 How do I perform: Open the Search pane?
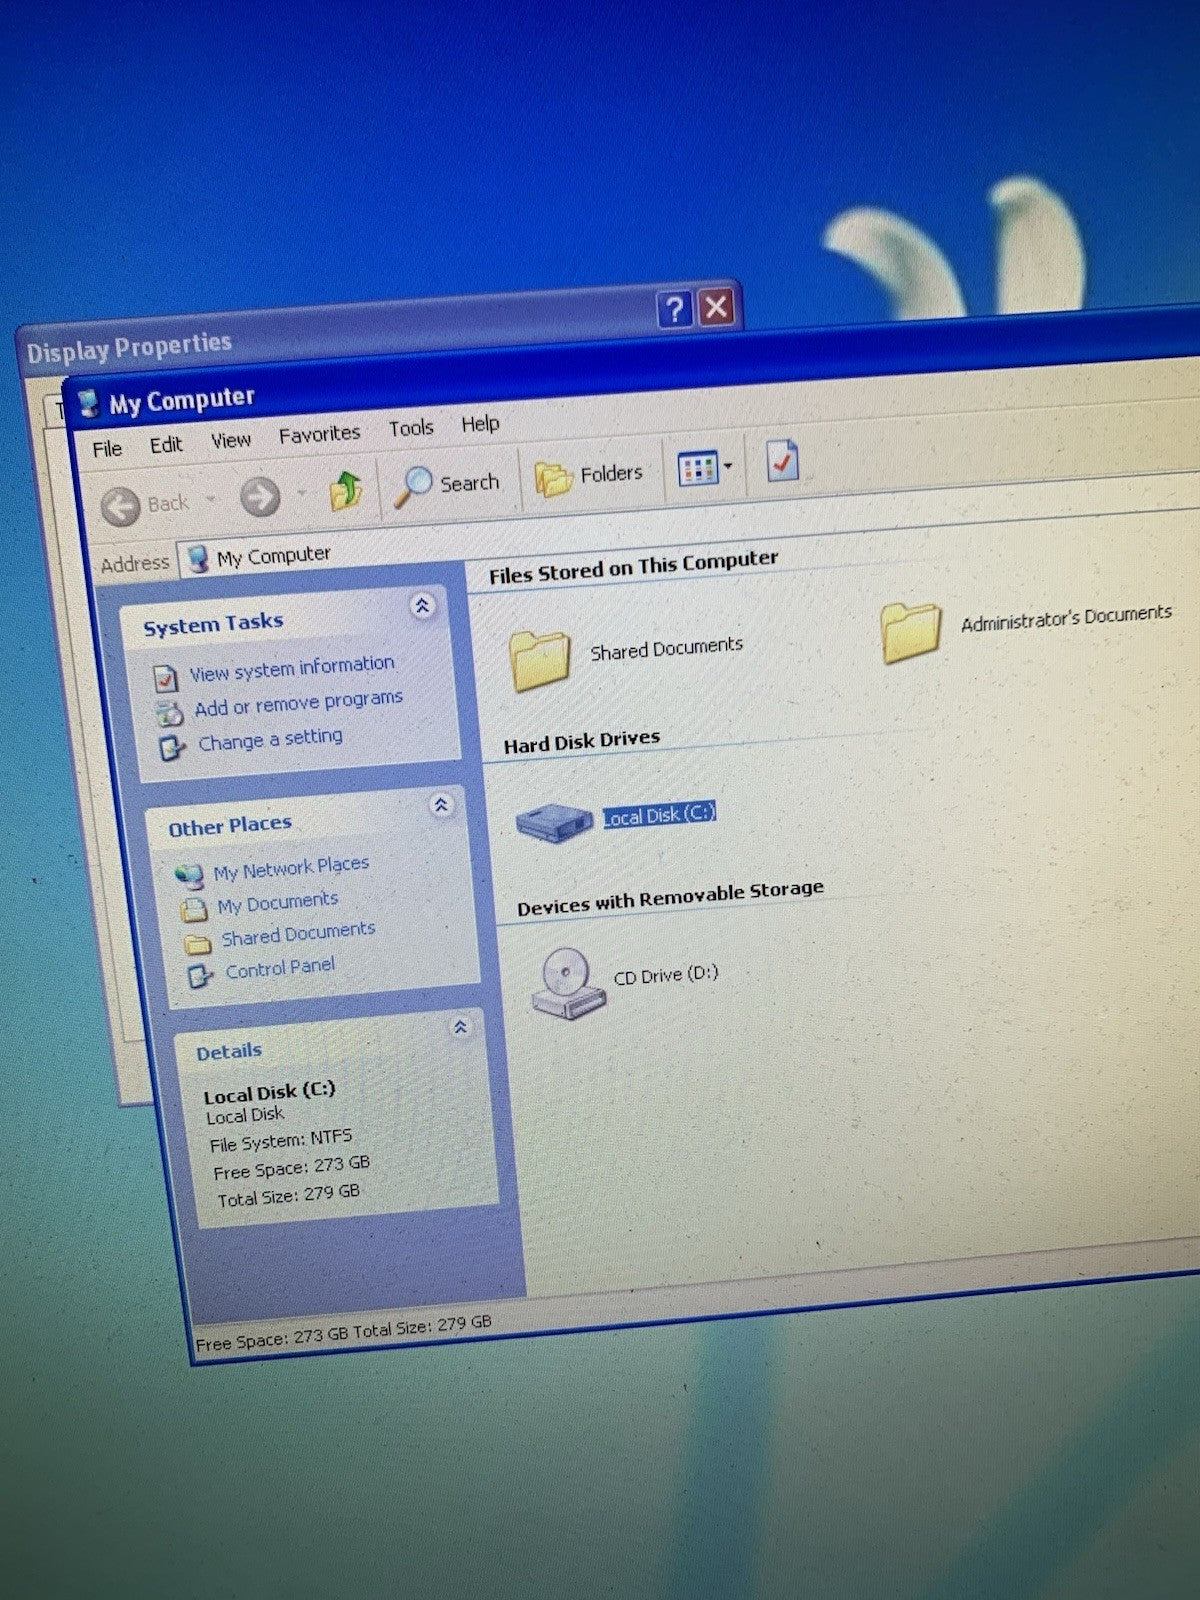[447, 485]
